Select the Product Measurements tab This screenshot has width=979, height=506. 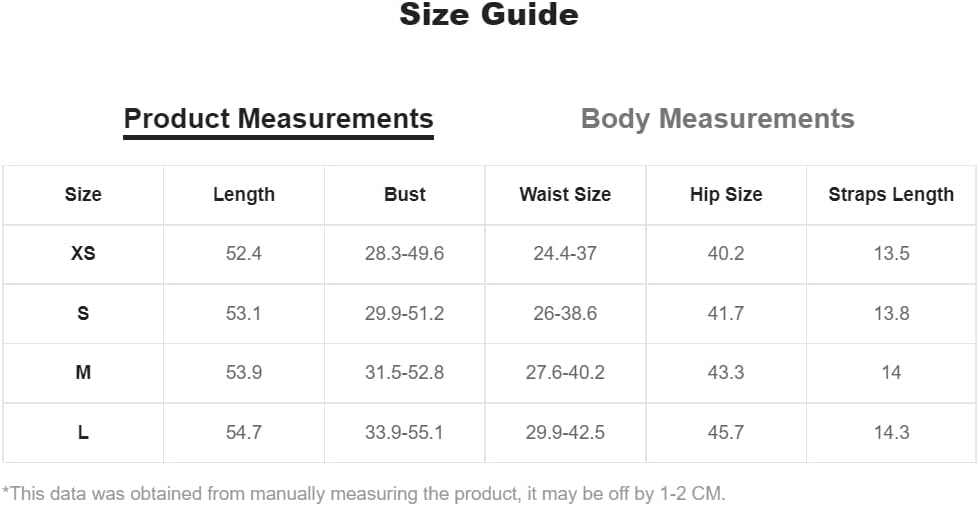pyautogui.click(x=278, y=119)
